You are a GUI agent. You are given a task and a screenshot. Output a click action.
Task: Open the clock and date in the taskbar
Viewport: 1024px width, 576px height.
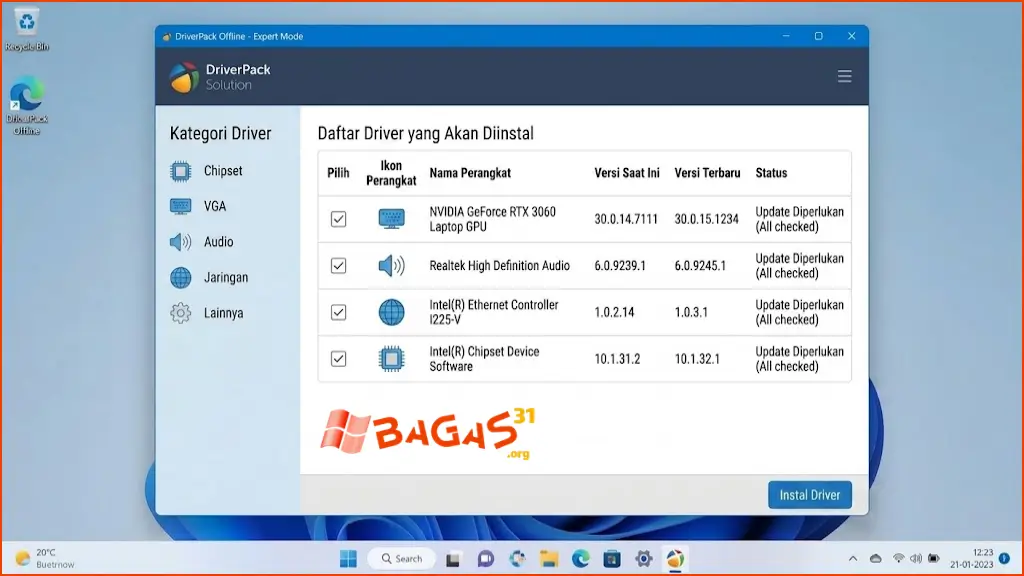972,558
